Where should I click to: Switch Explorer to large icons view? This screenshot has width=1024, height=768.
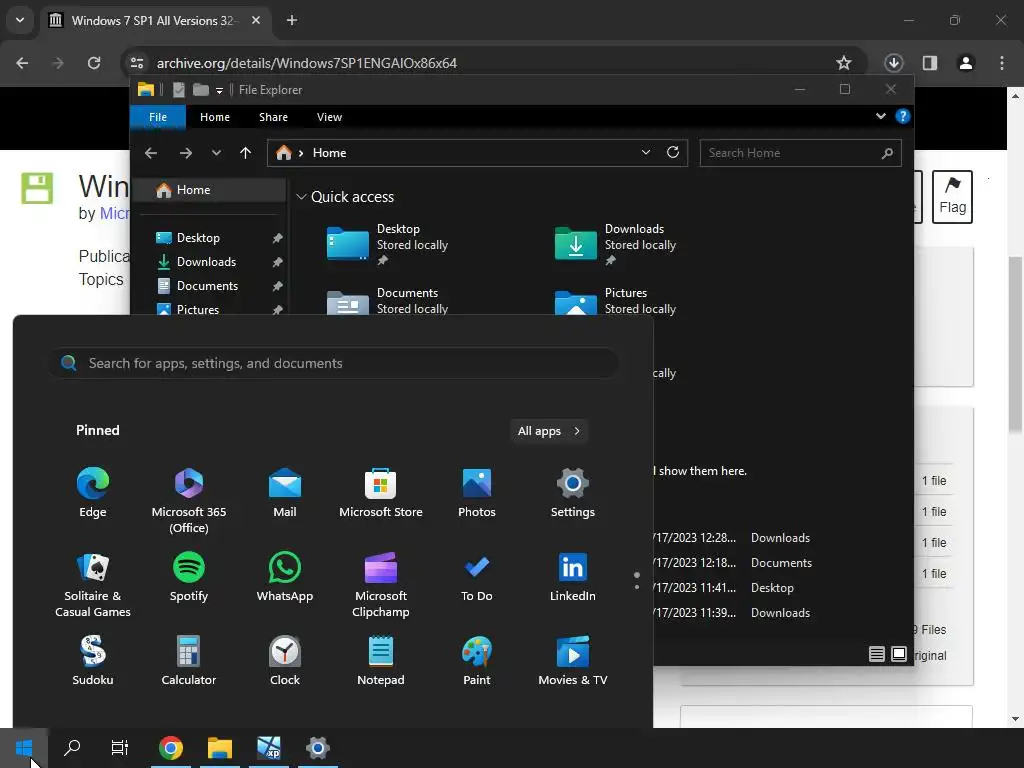[x=899, y=654]
